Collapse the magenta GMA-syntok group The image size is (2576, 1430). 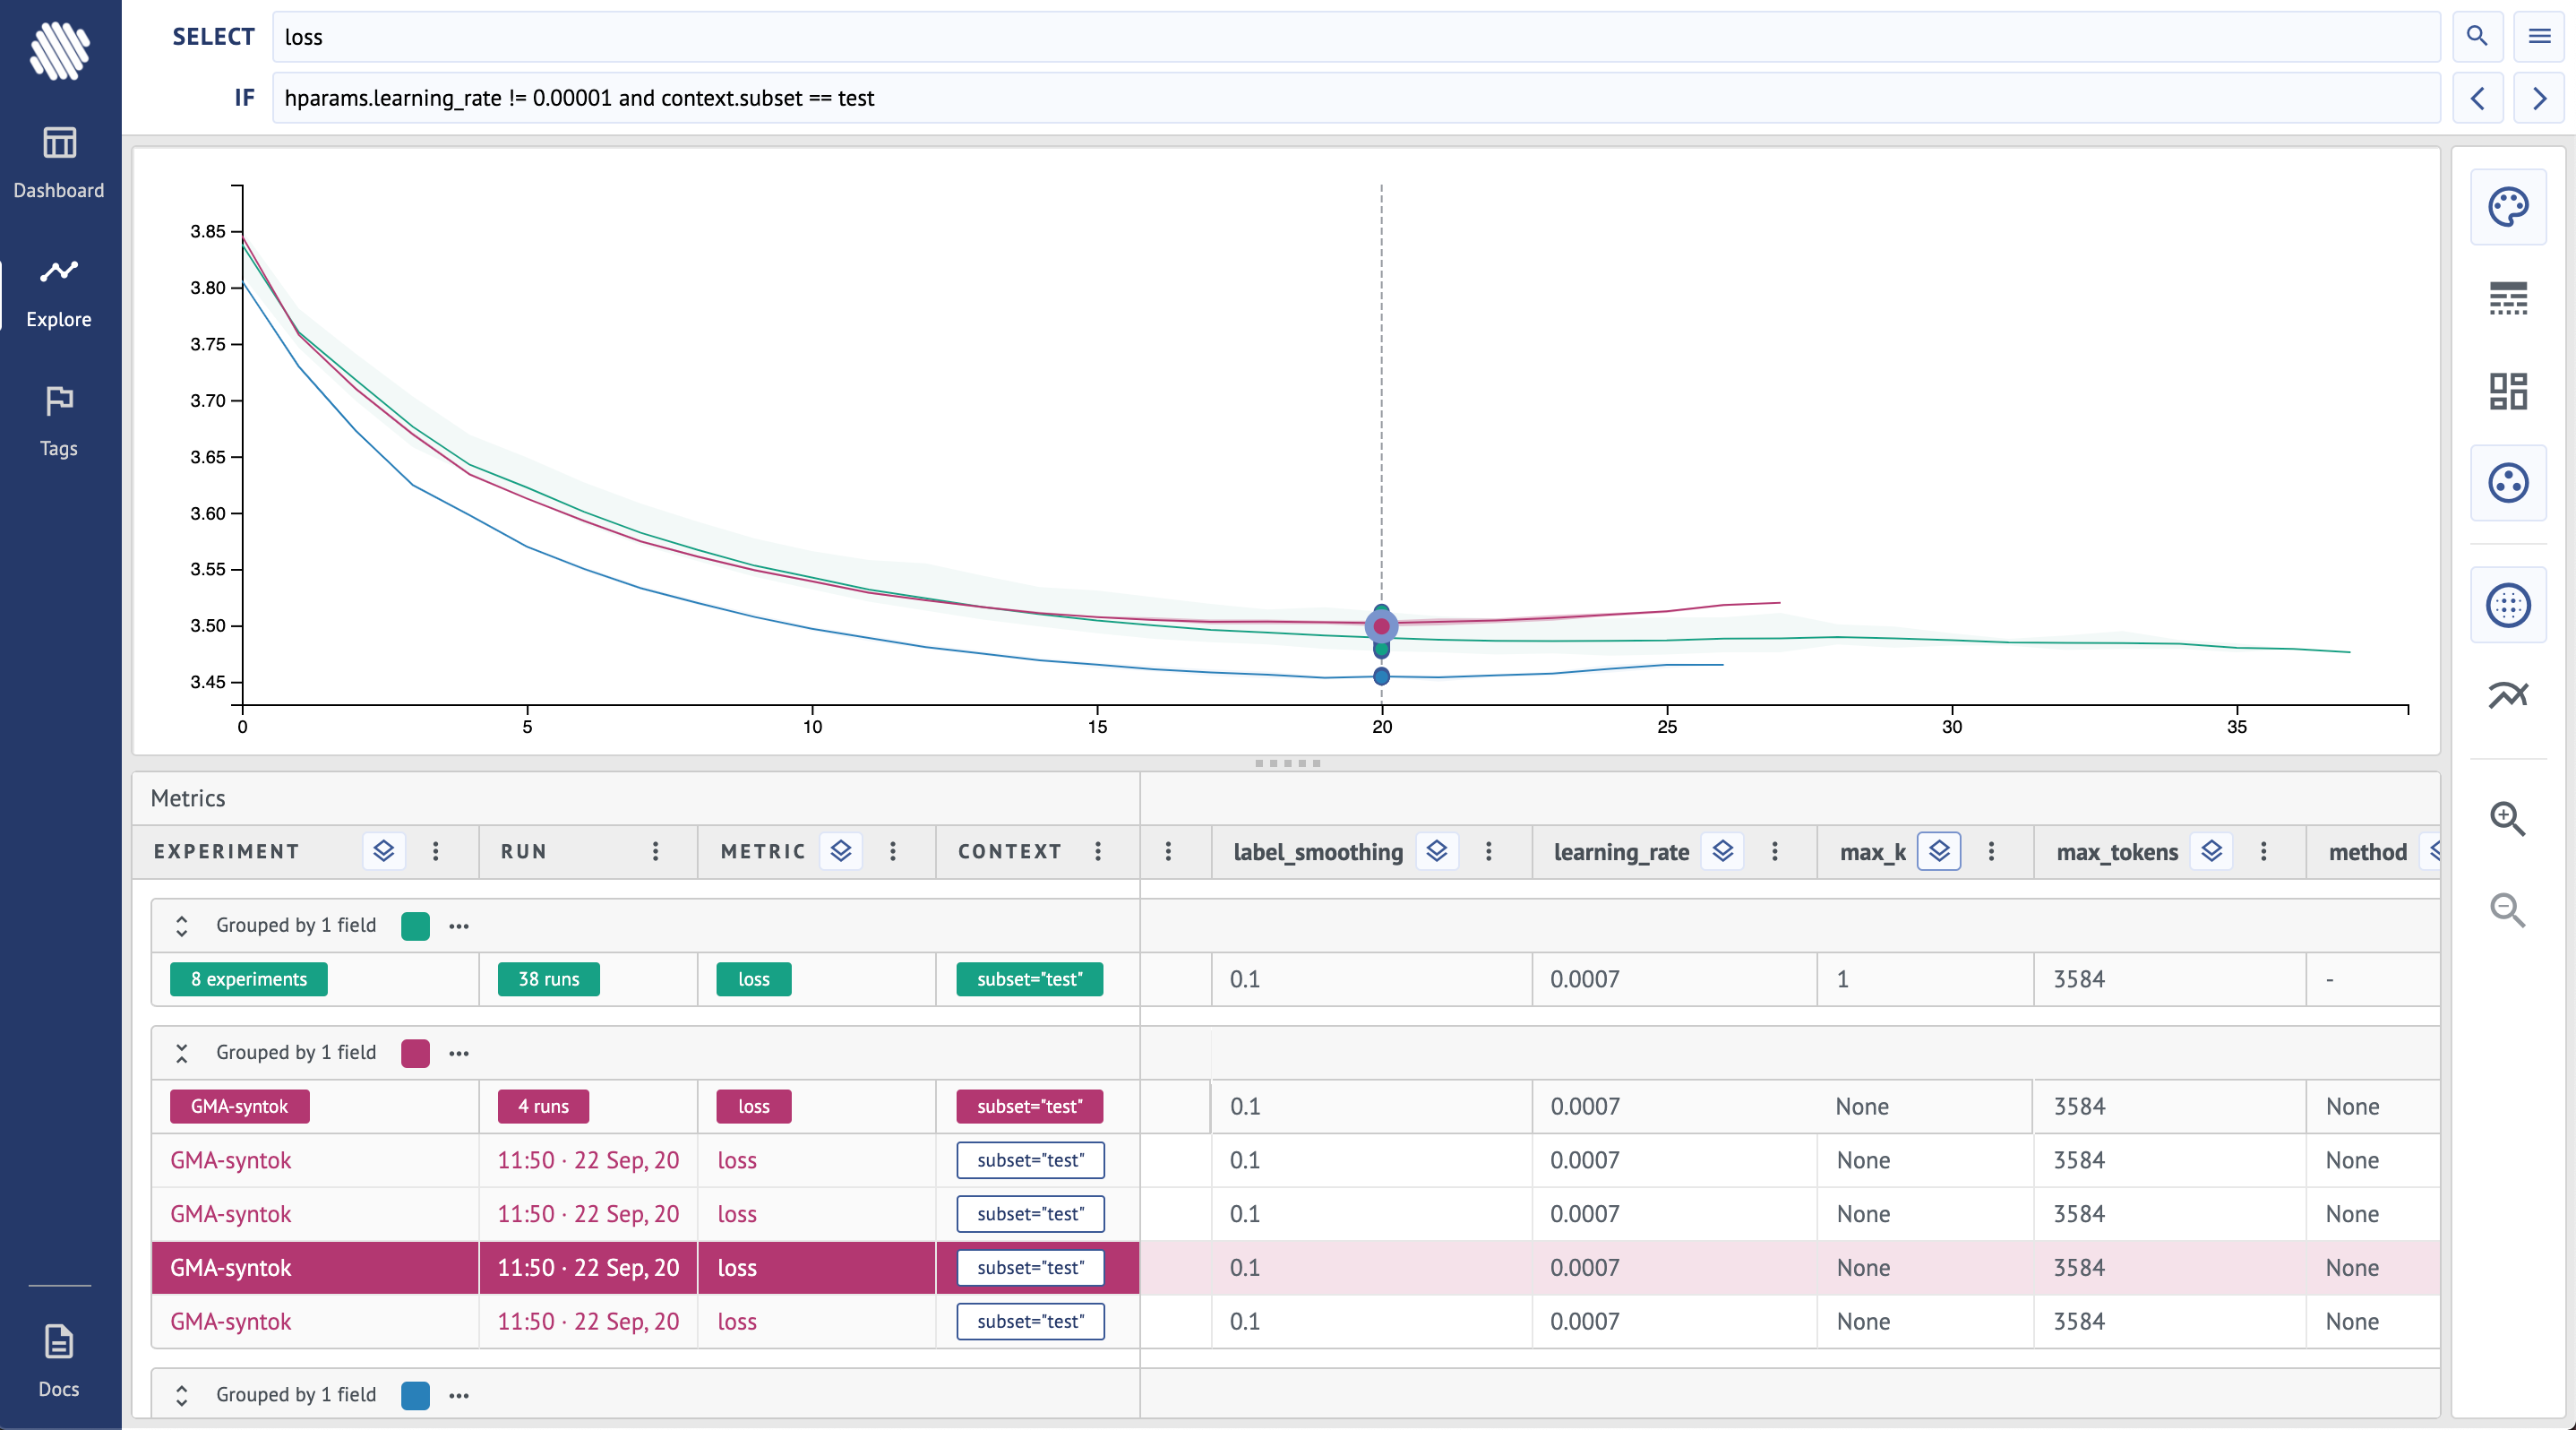(182, 1053)
